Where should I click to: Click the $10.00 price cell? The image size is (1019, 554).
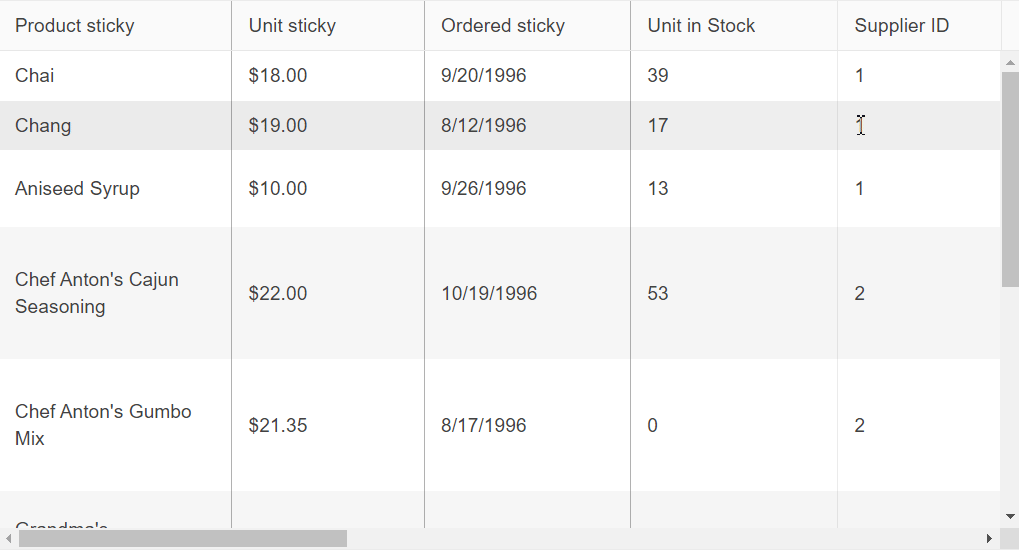point(278,189)
